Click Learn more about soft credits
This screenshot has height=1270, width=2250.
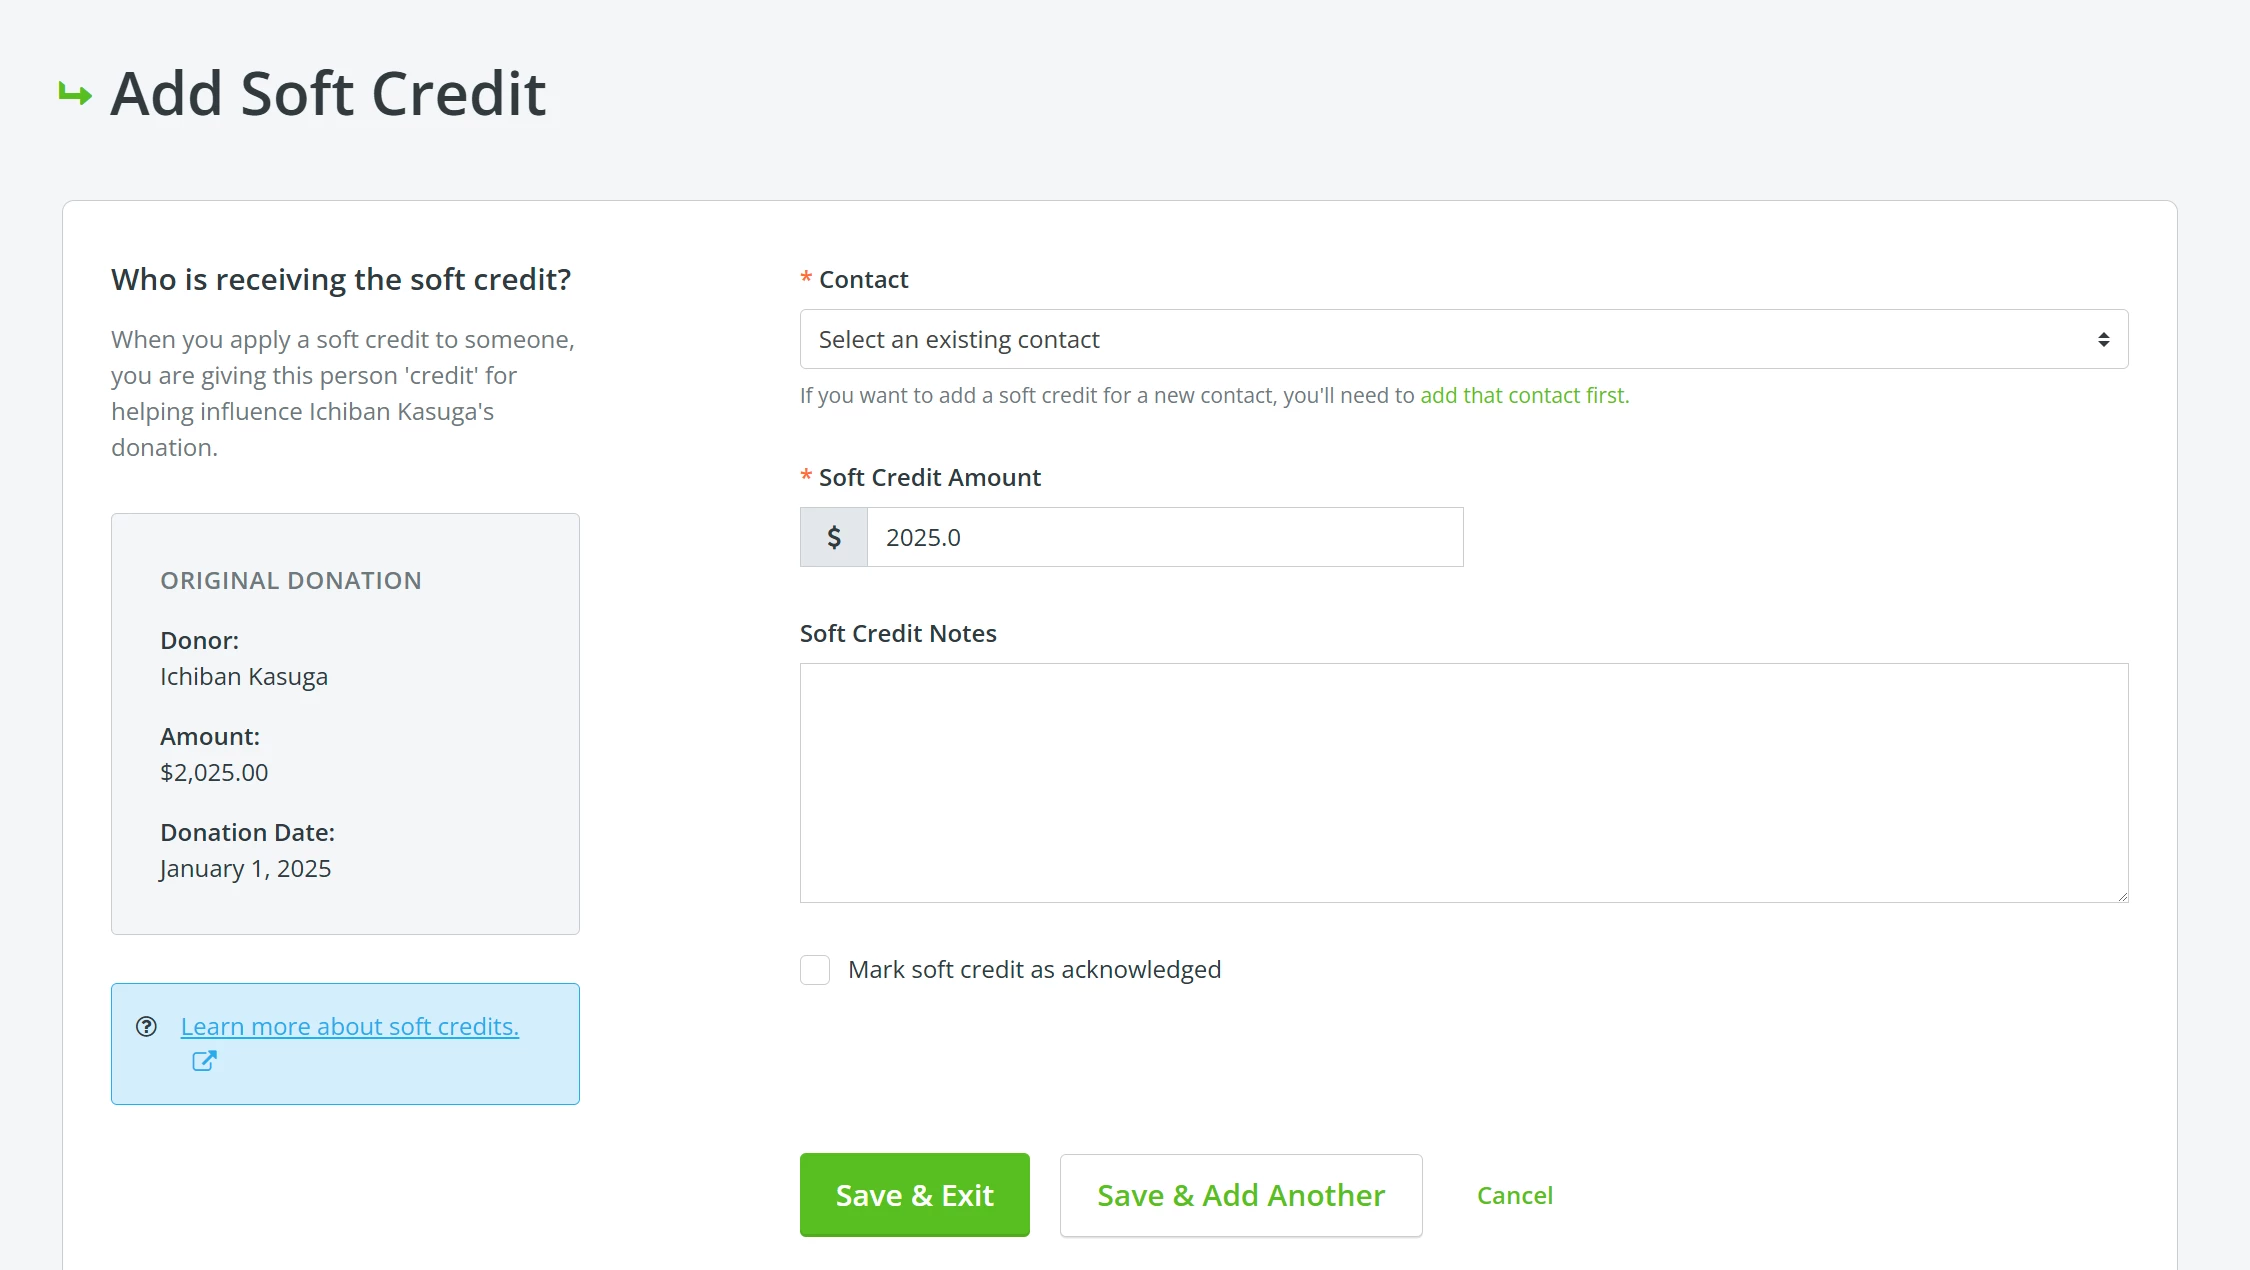(x=349, y=1025)
